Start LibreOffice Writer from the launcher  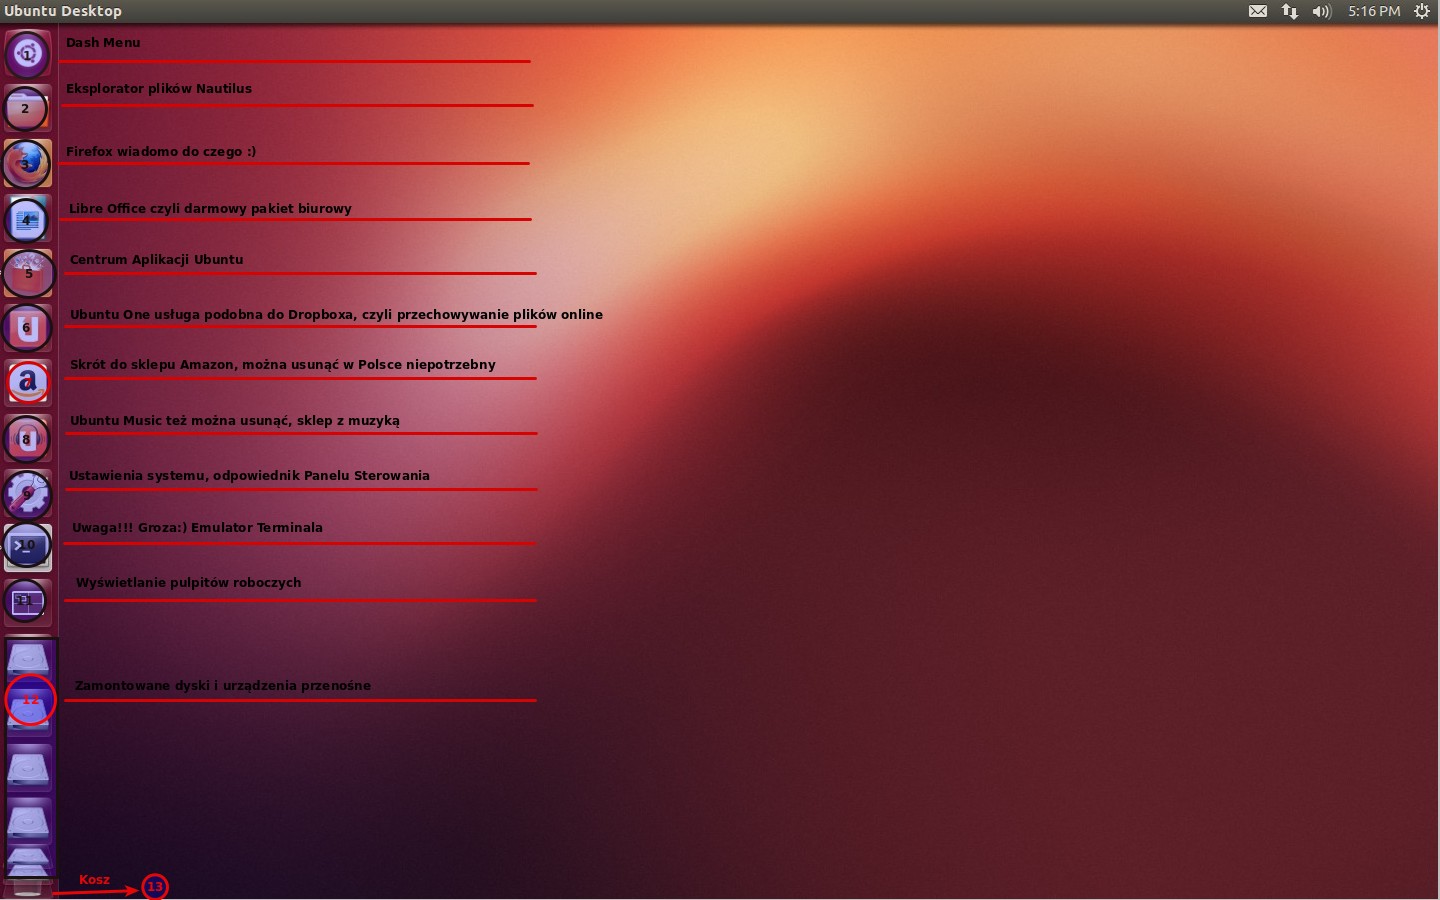(27, 218)
